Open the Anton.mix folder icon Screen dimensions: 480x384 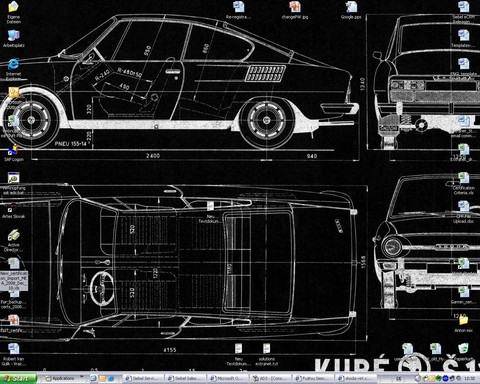point(463,324)
